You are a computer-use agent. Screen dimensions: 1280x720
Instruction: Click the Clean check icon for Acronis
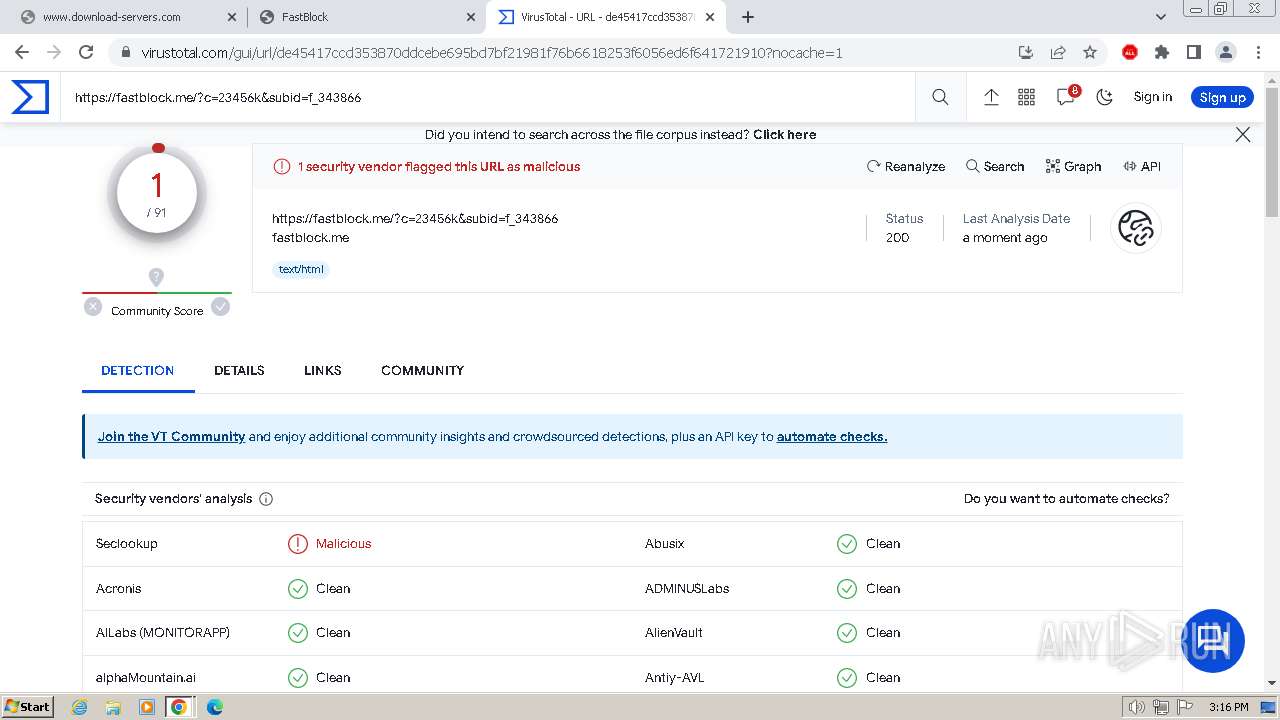click(x=298, y=589)
